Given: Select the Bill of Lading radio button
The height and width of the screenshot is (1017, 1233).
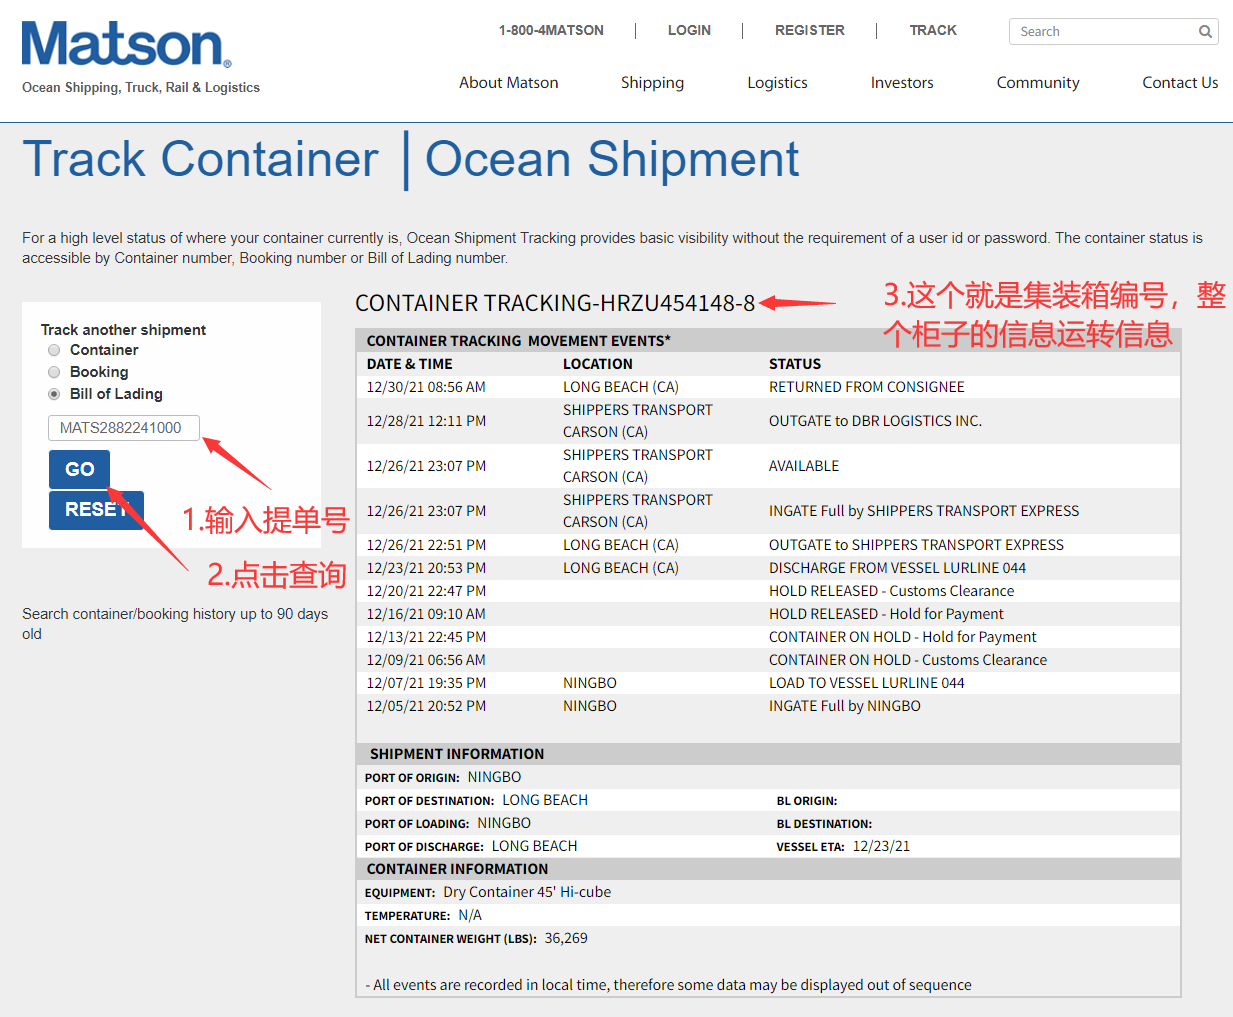Looking at the screenshot, I should point(54,394).
